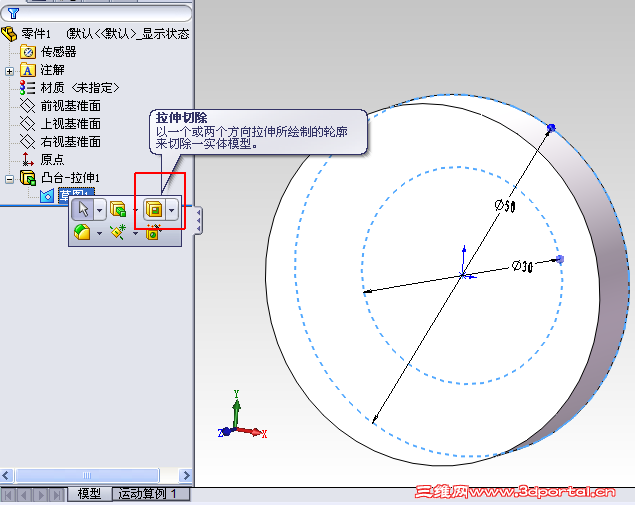Click the previous-tab navigation arrow

(x=25, y=494)
